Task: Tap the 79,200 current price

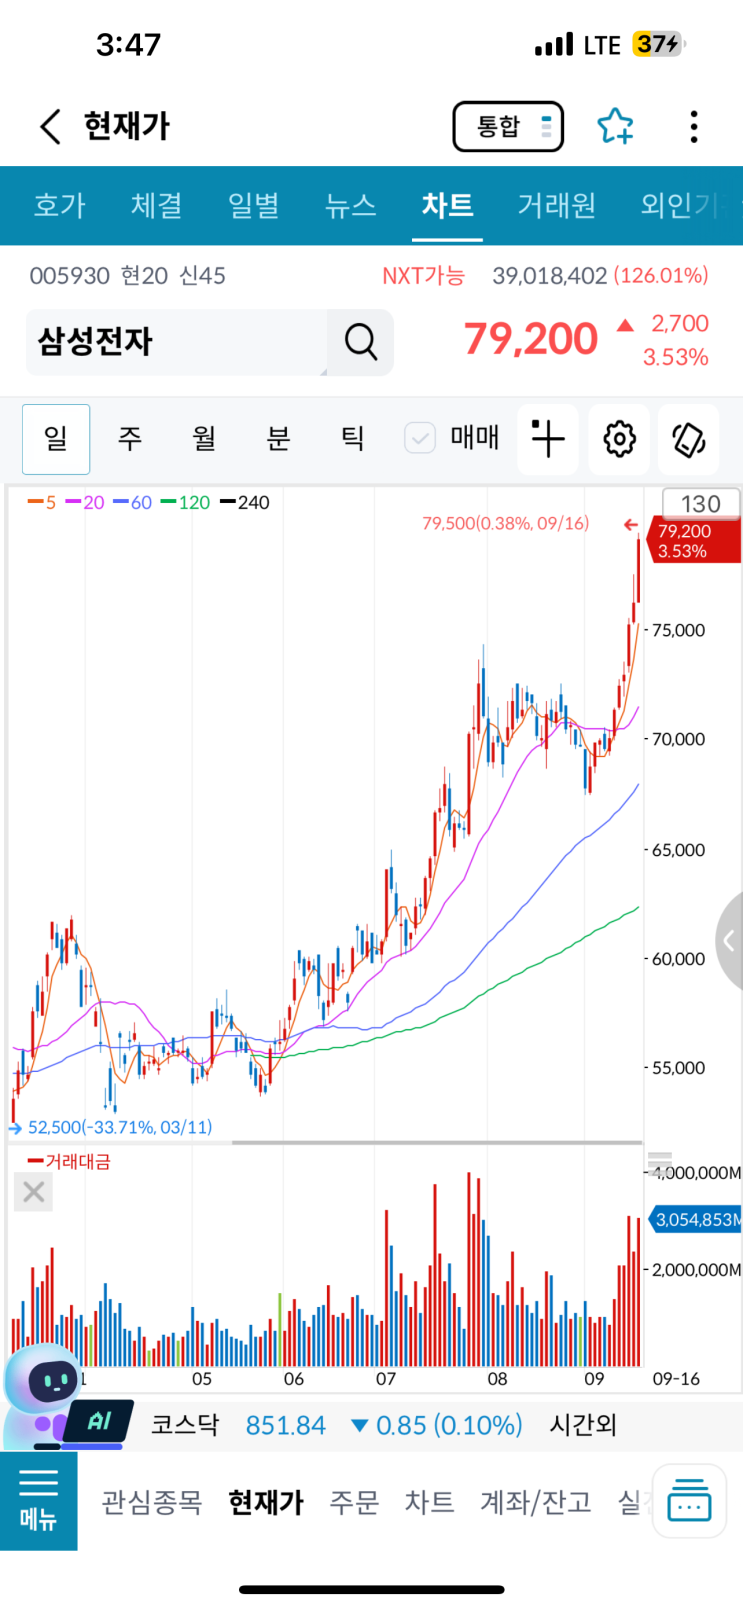Action: pos(531,339)
